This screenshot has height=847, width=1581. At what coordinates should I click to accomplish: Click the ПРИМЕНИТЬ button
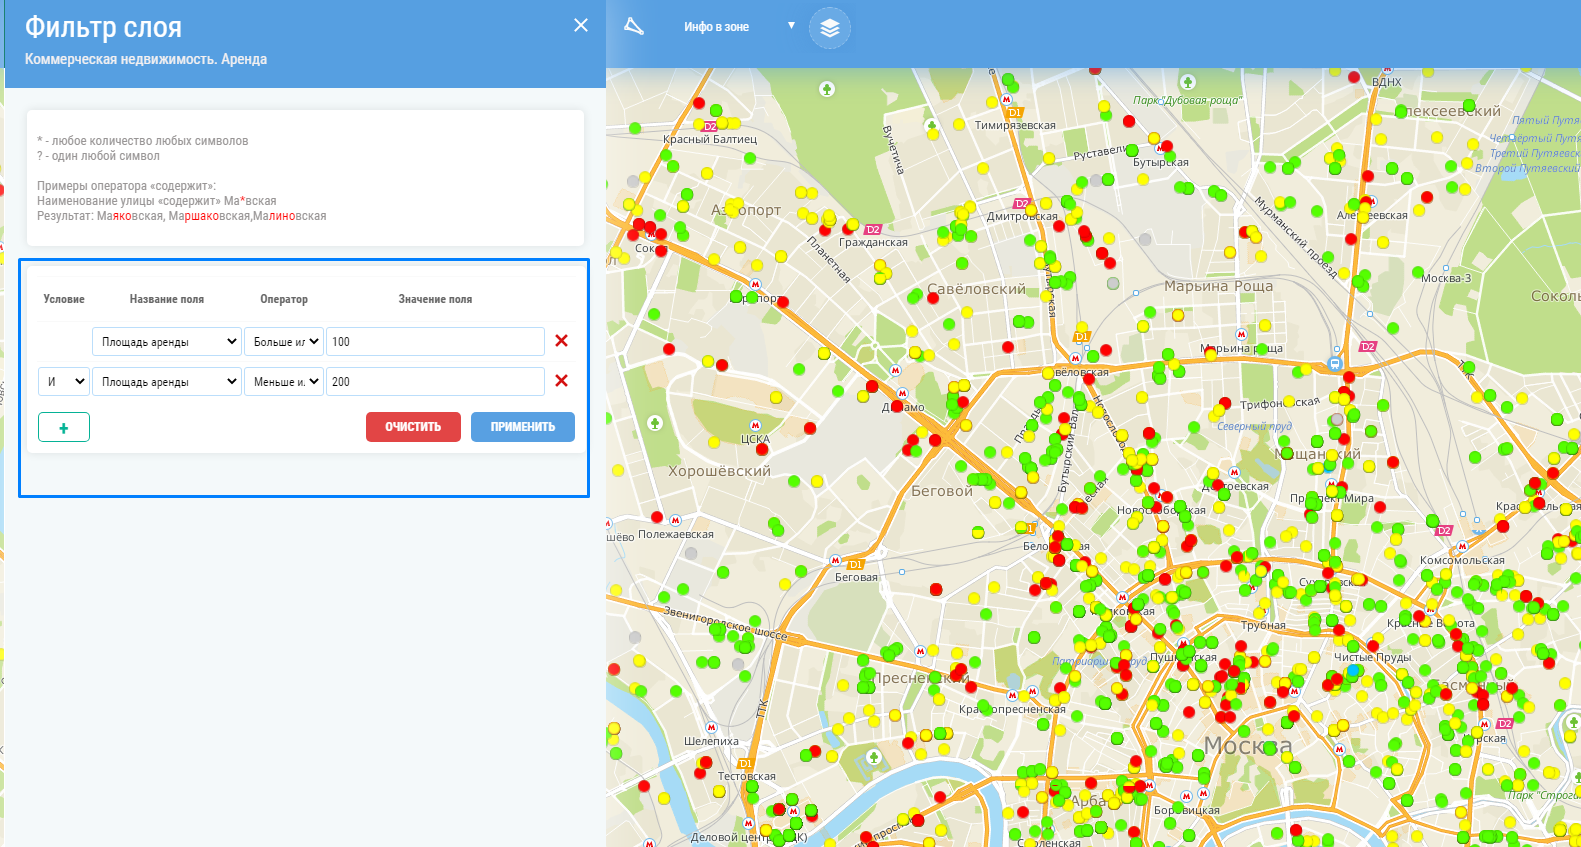pos(523,427)
